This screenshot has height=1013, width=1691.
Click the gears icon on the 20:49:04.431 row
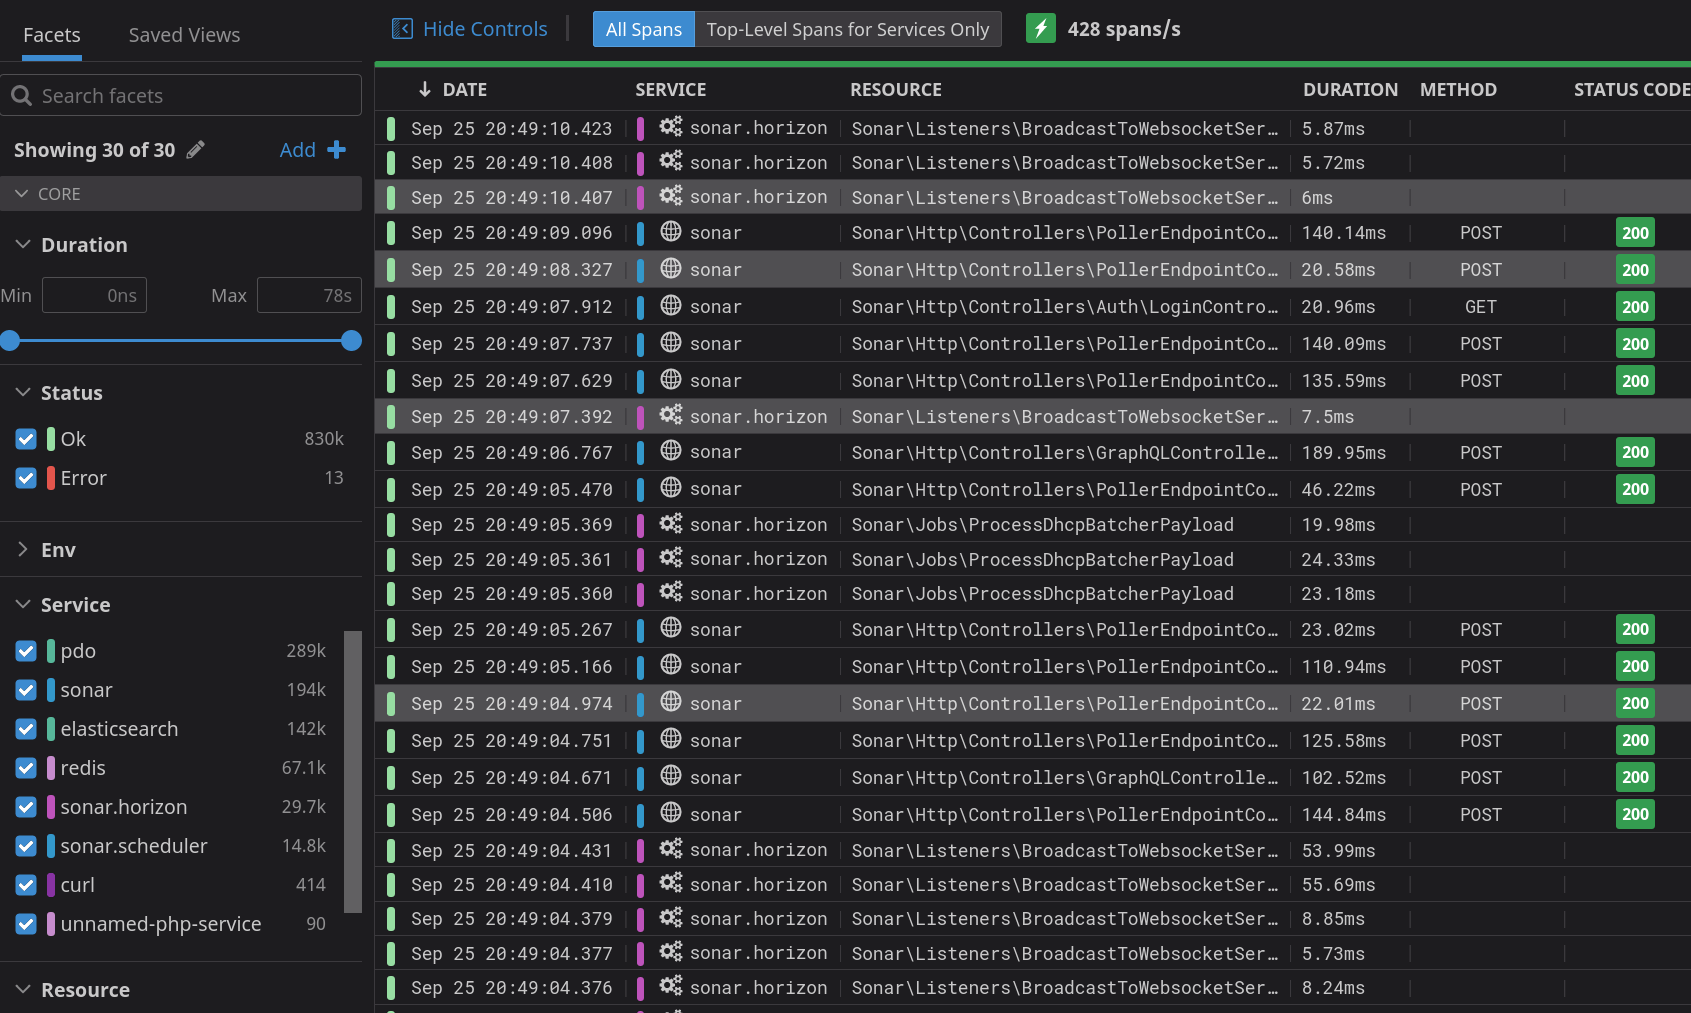[671, 849]
